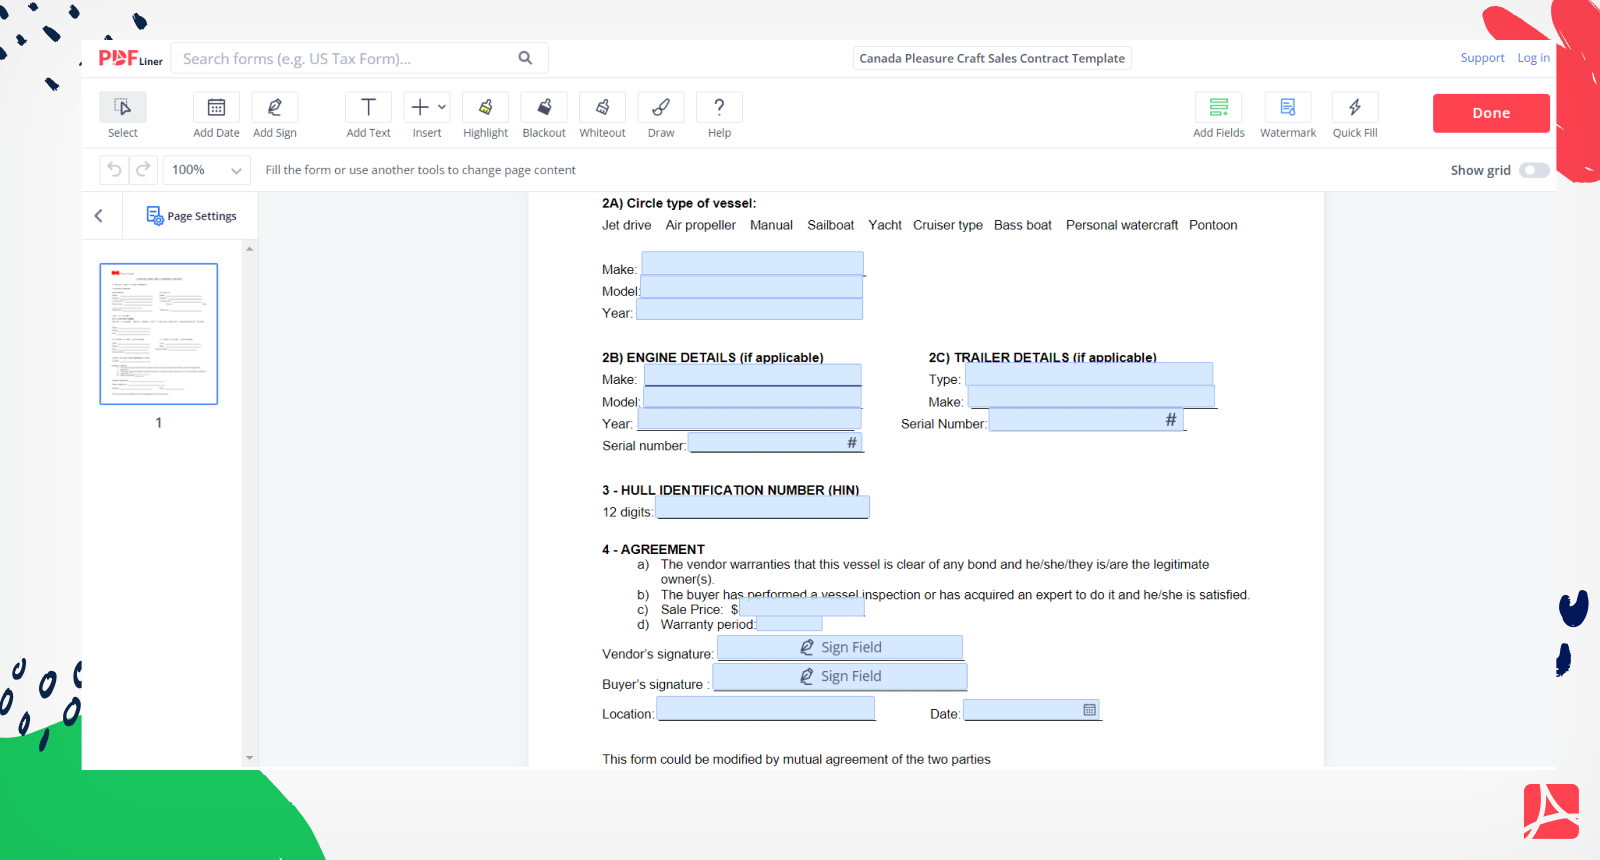
Task: Click the Location field
Action: coord(766,708)
